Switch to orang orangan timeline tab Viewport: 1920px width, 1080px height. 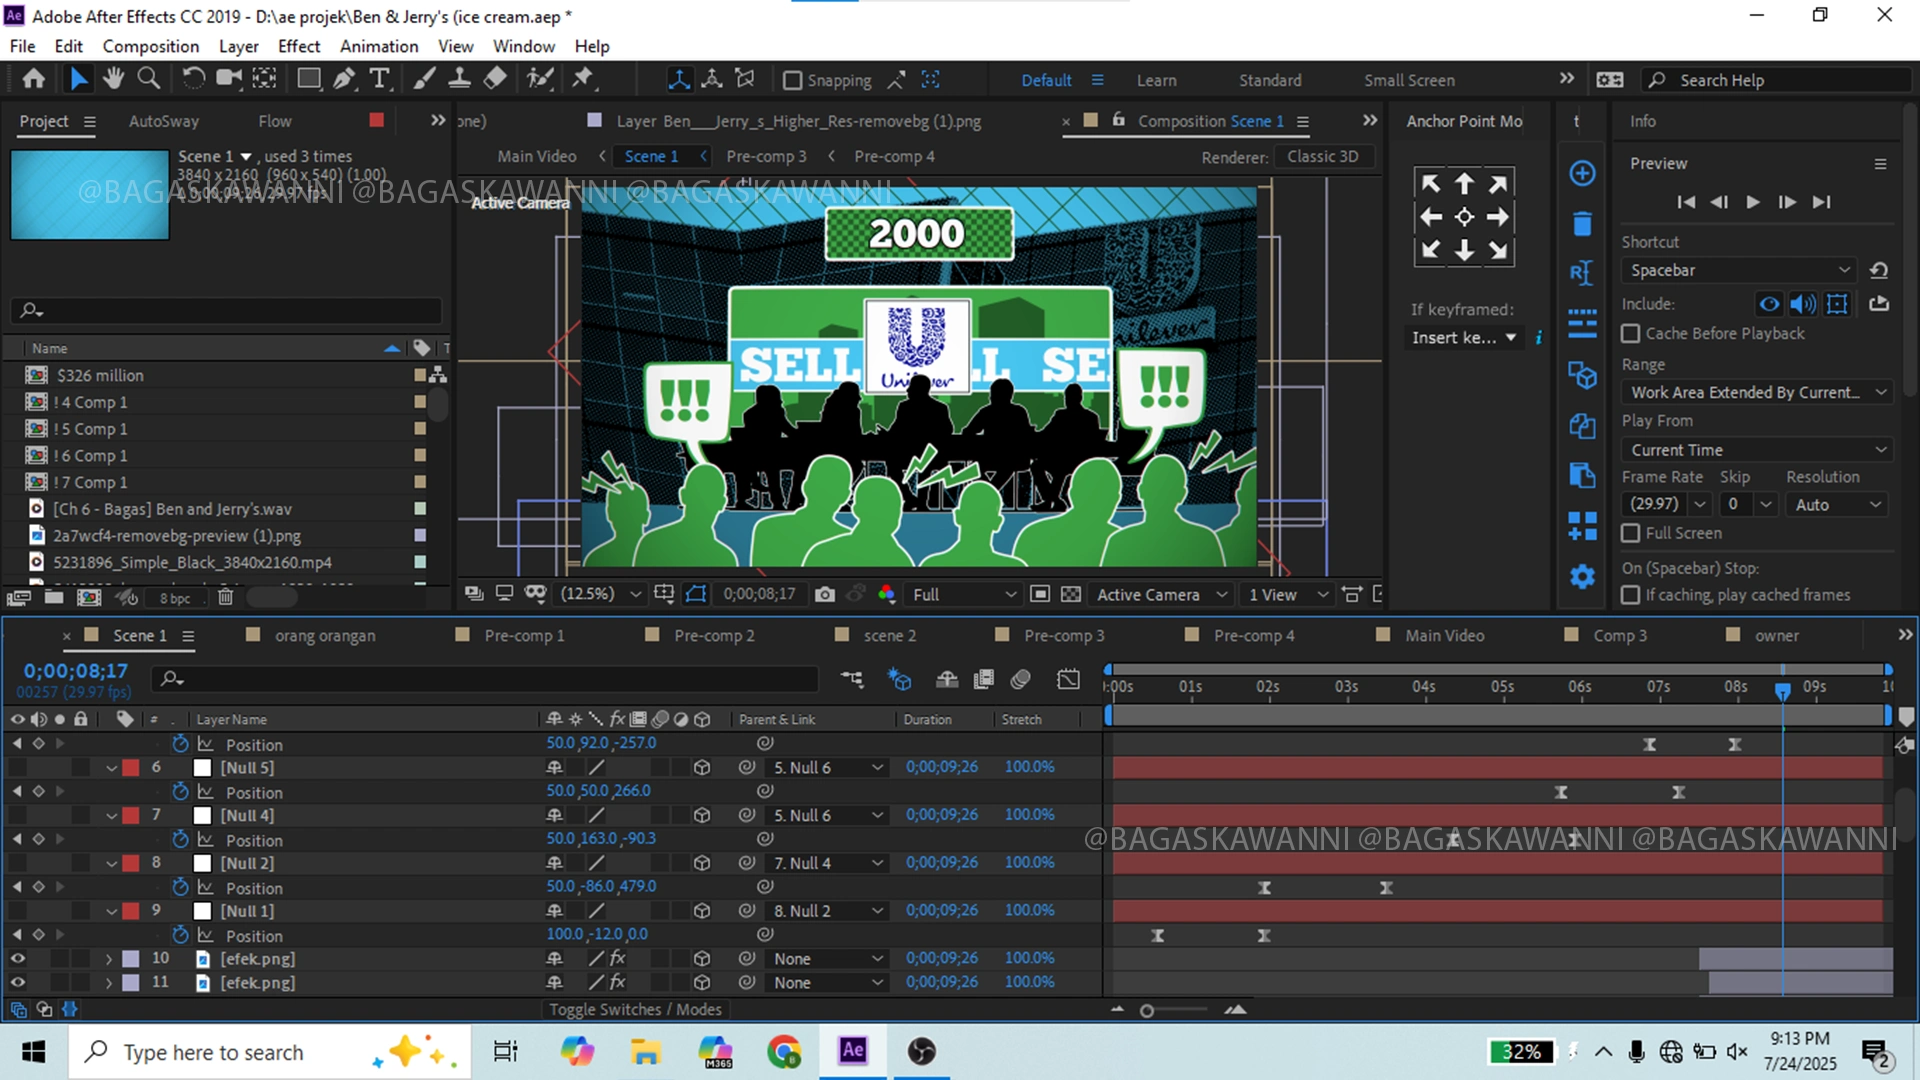click(325, 636)
